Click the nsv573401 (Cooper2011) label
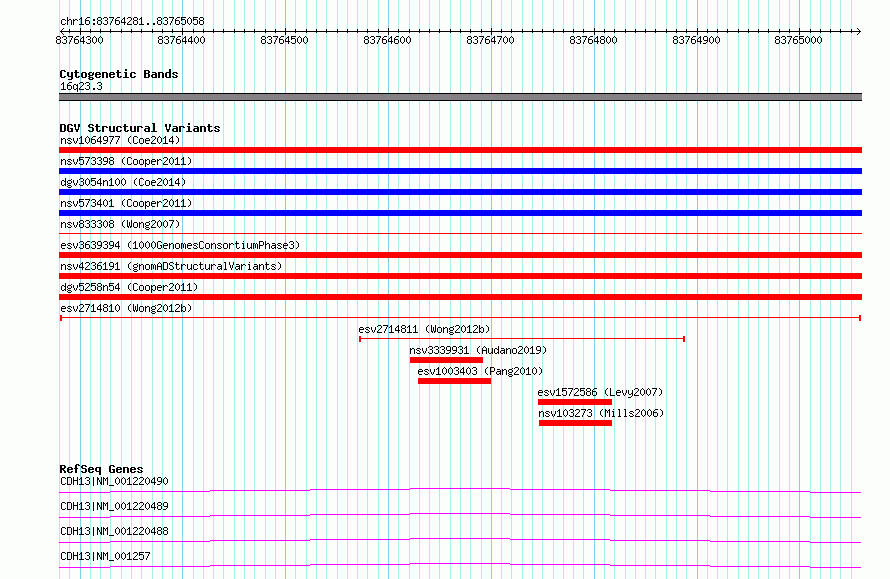 [126, 203]
